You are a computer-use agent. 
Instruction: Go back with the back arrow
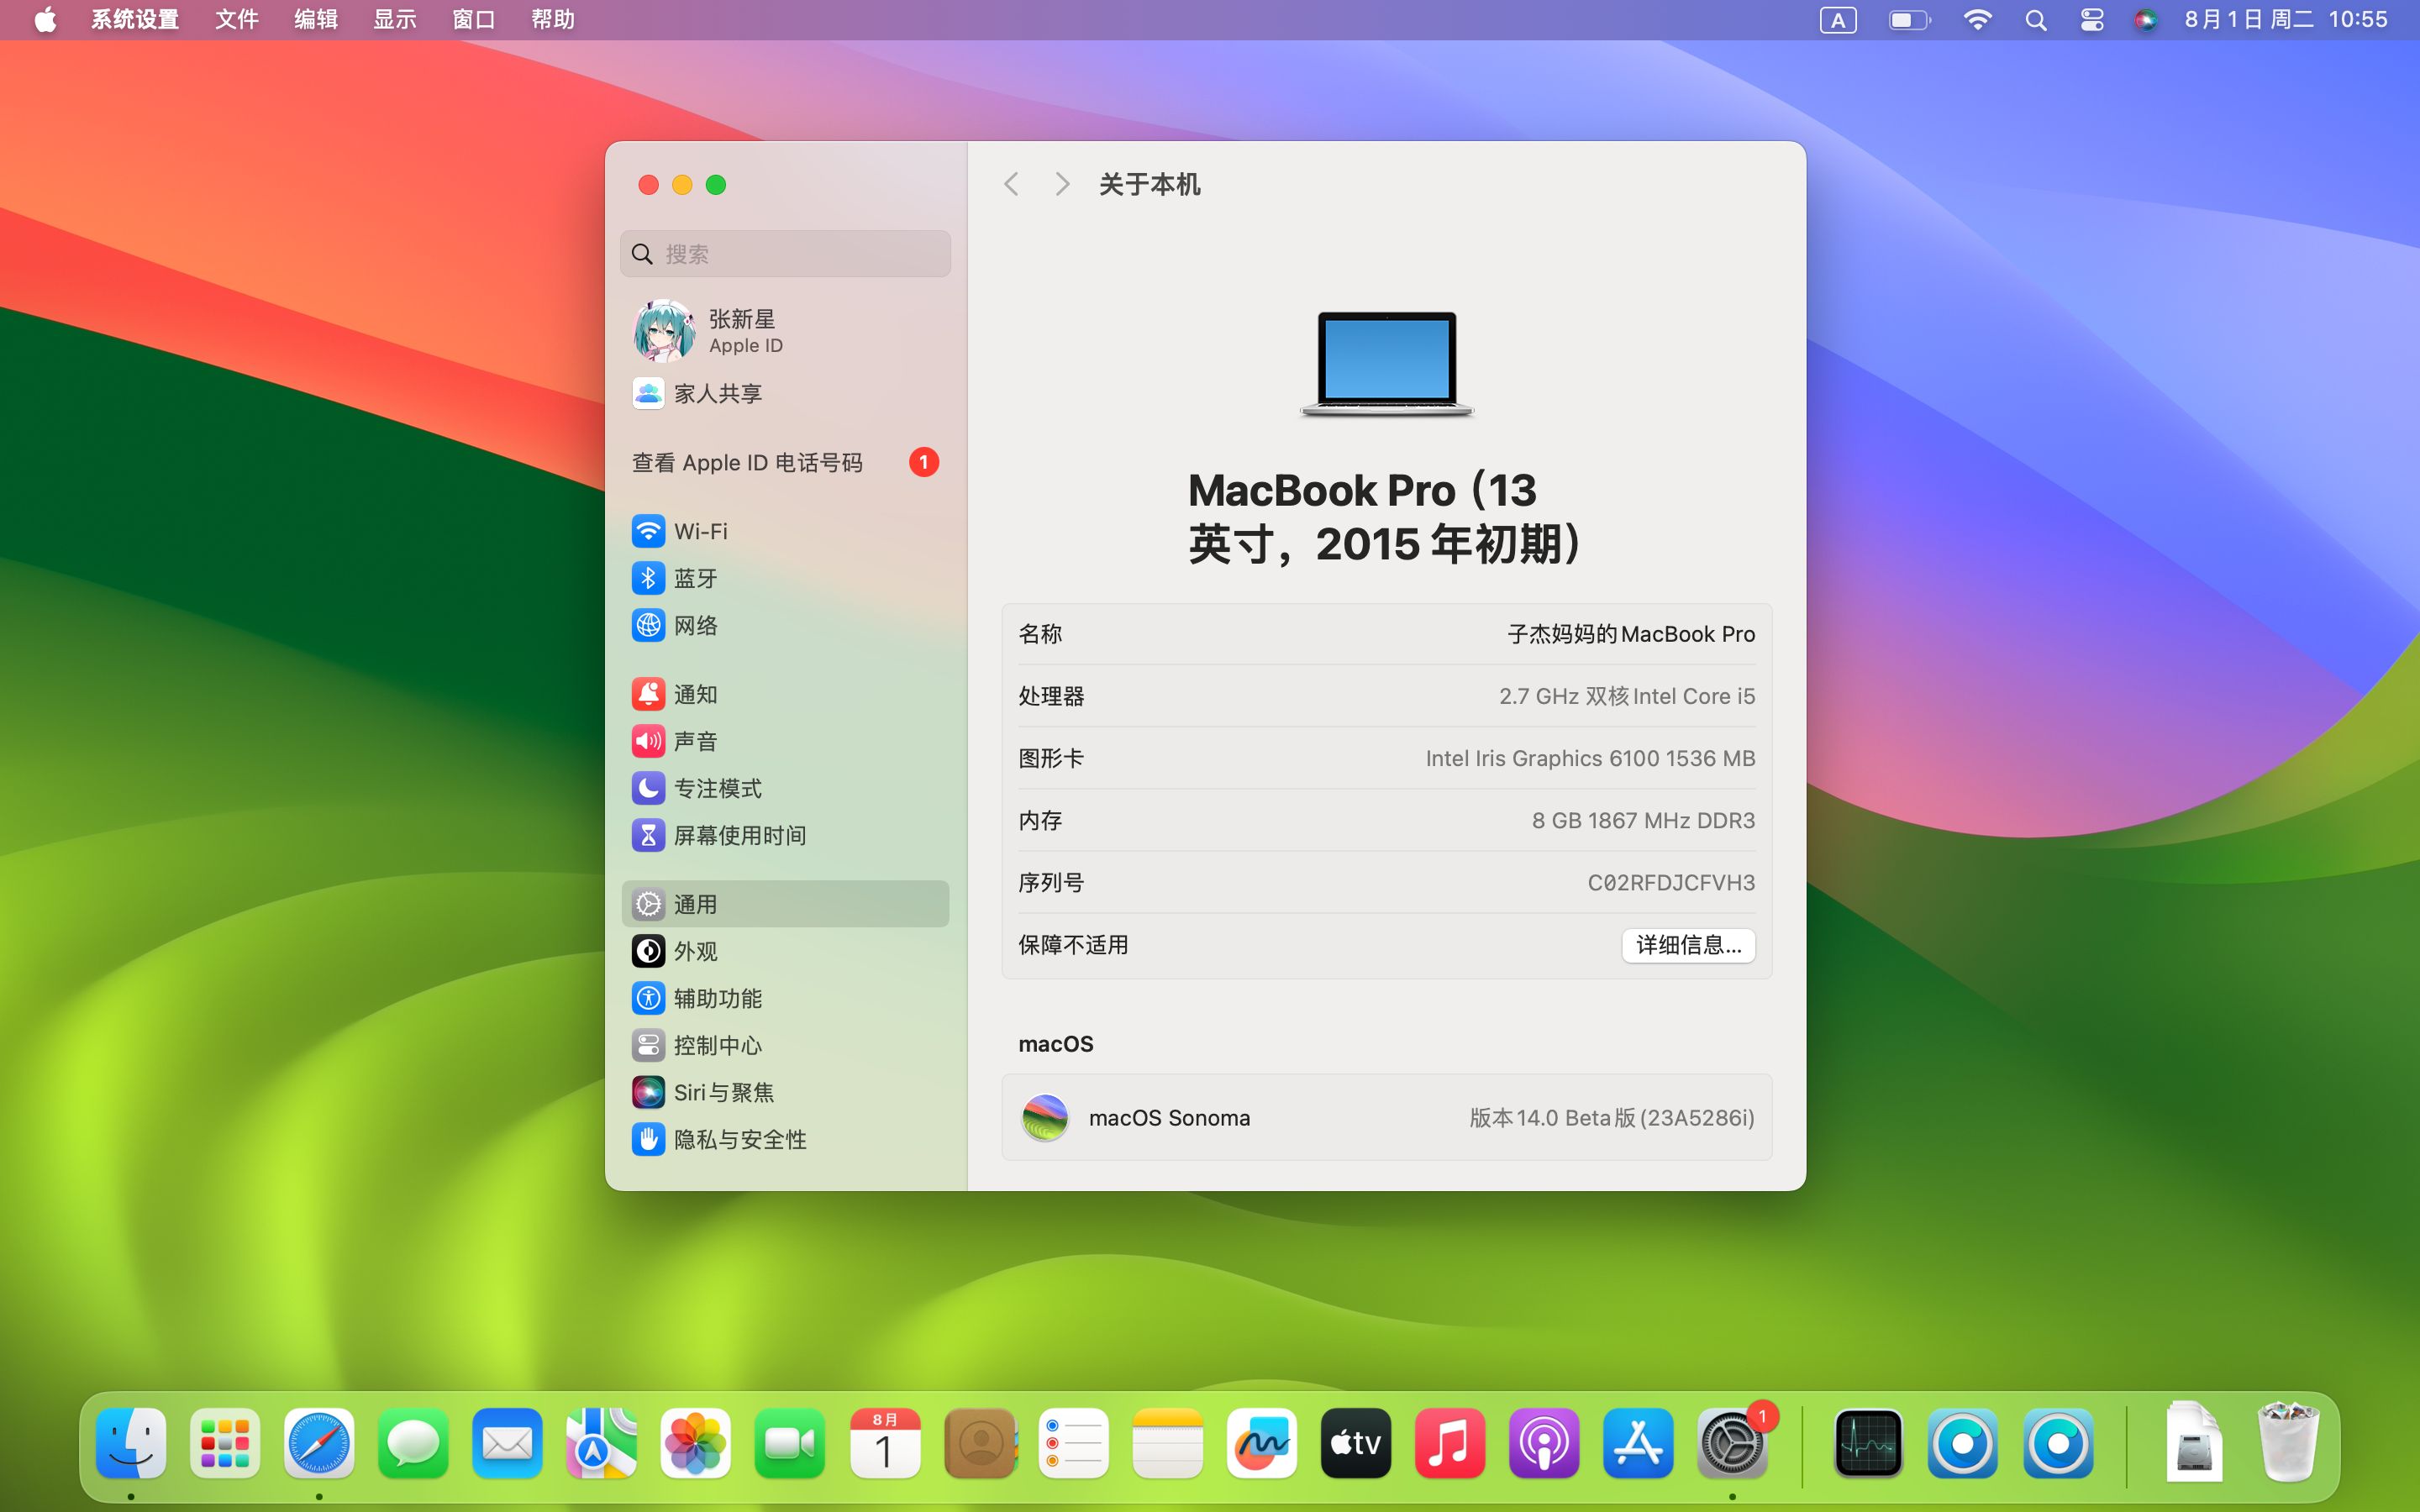(x=1011, y=184)
